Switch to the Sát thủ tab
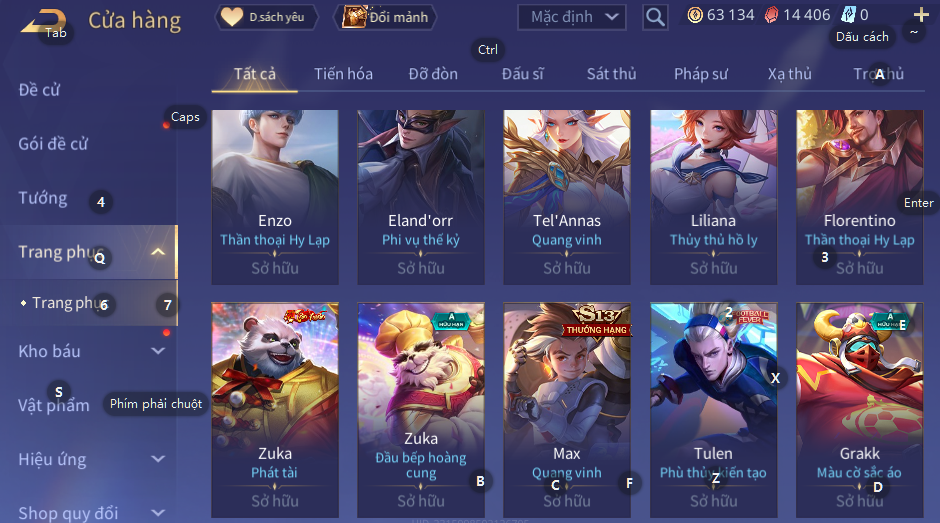 (611, 74)
